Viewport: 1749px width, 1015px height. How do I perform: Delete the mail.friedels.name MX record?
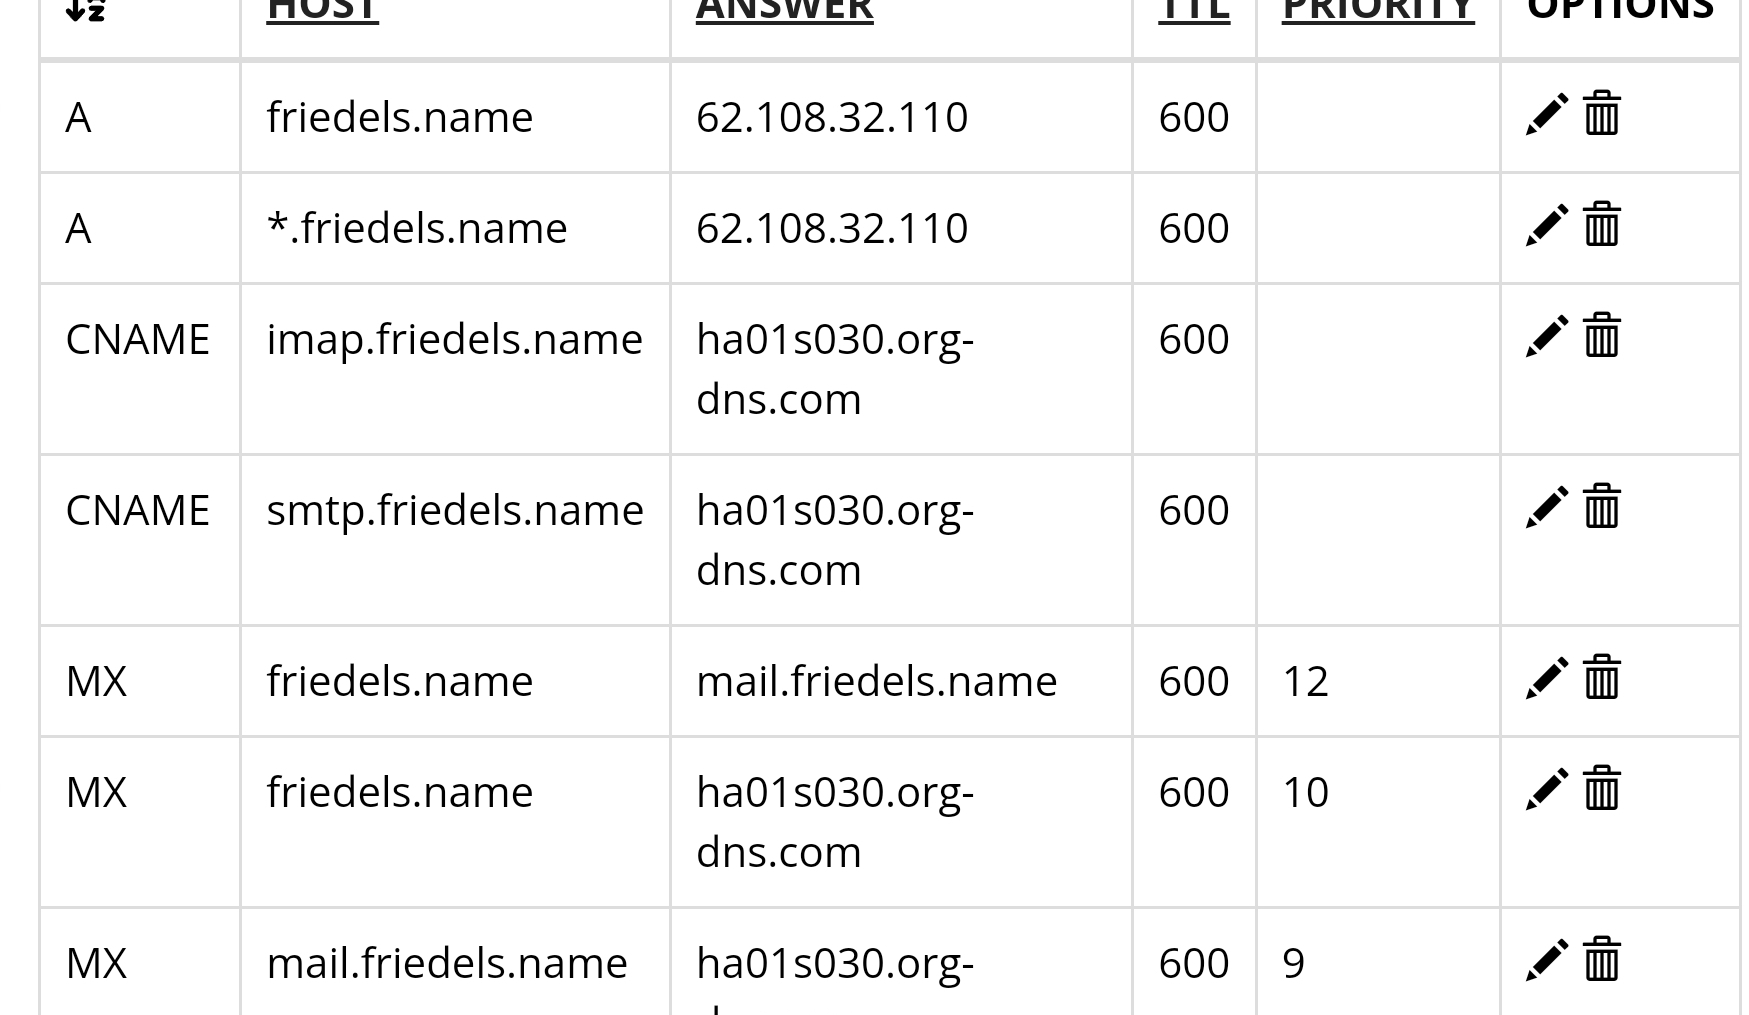coord(1602,959)
